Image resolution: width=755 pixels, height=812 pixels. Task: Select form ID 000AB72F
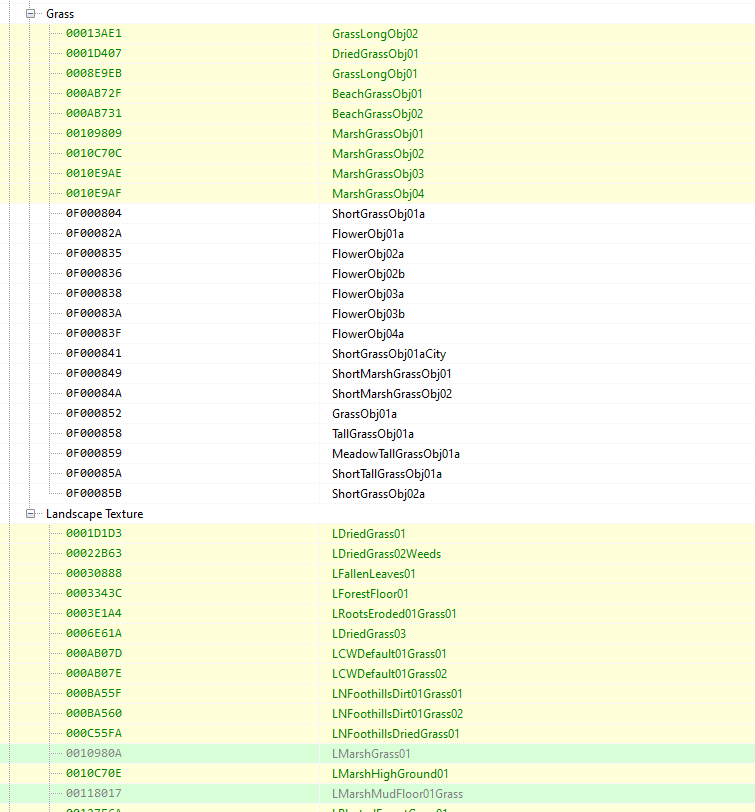click(x=94, y=93)
